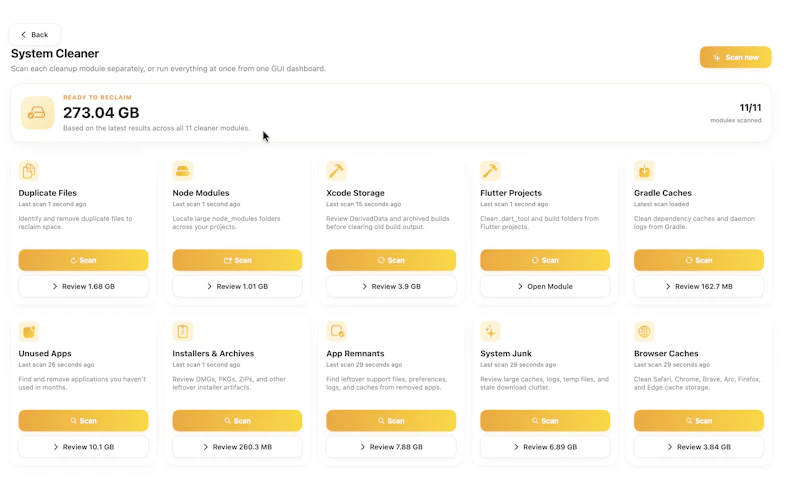Click the Browser Caches card title
800x502 pixels.
click(666, 354)
